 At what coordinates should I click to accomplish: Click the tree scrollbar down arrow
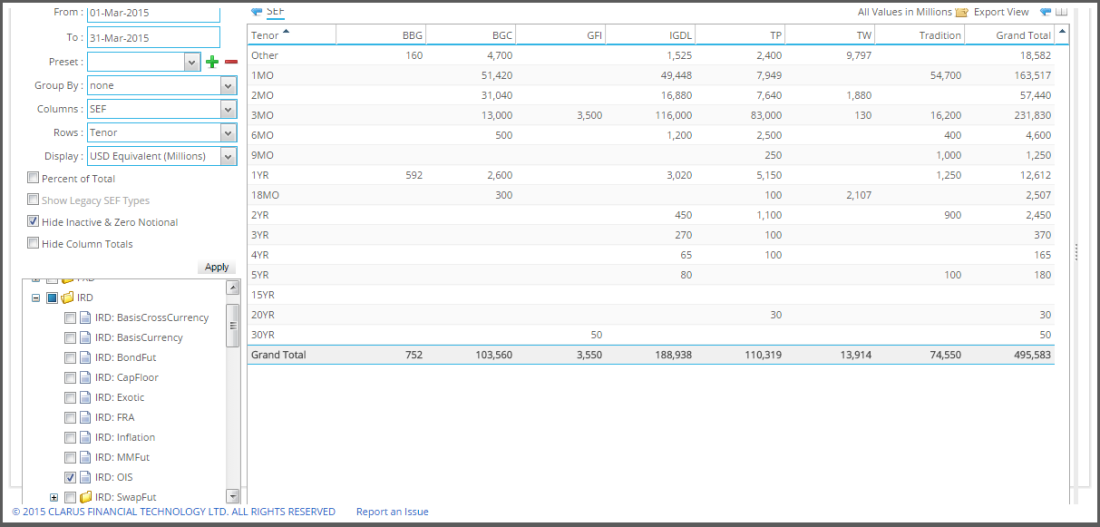pos(233,496)
